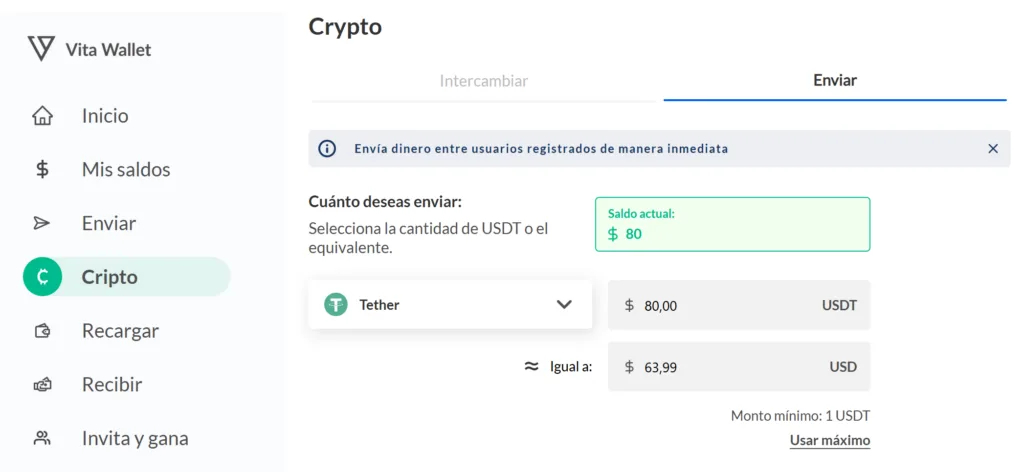Click the Enviar paper plane icon
Screen dimensions: 1024x472
coord(42,223)
